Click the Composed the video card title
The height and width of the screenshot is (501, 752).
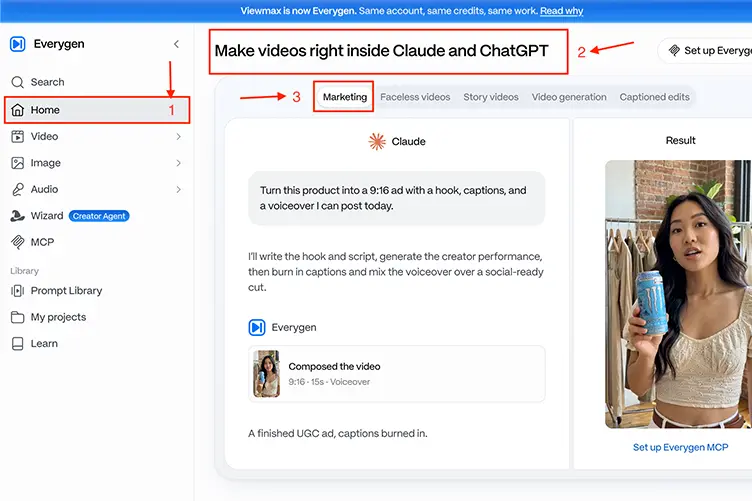click(x=334, y=366)
